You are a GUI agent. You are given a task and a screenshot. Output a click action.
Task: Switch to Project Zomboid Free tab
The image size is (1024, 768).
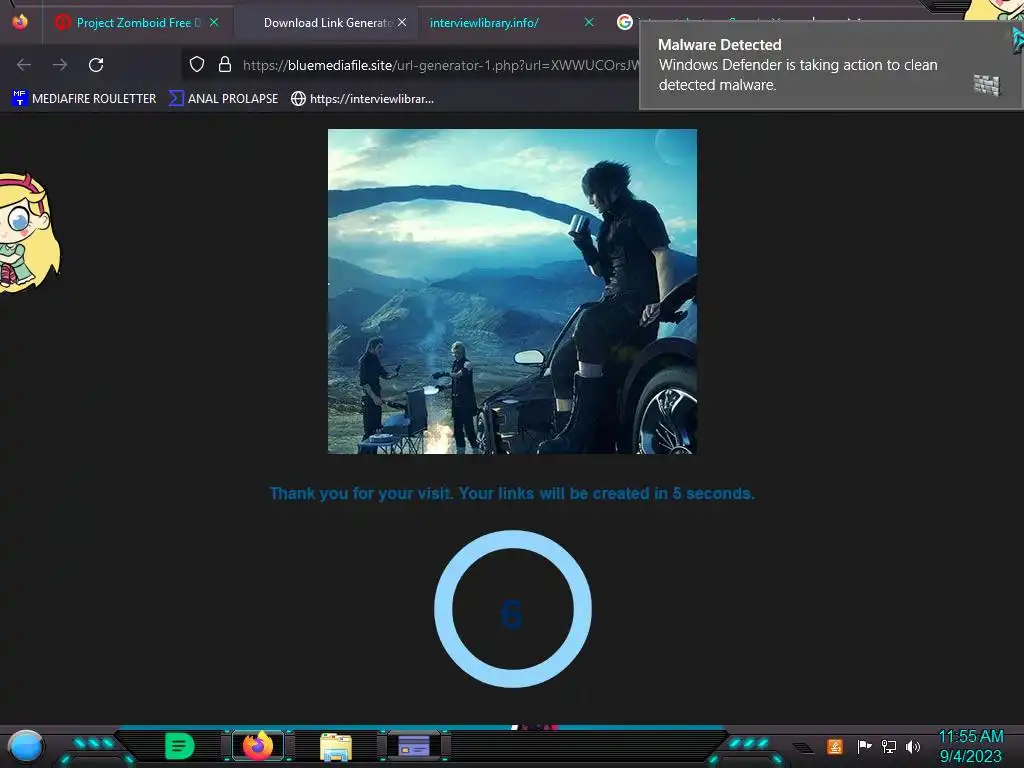[x=138, y=23]
